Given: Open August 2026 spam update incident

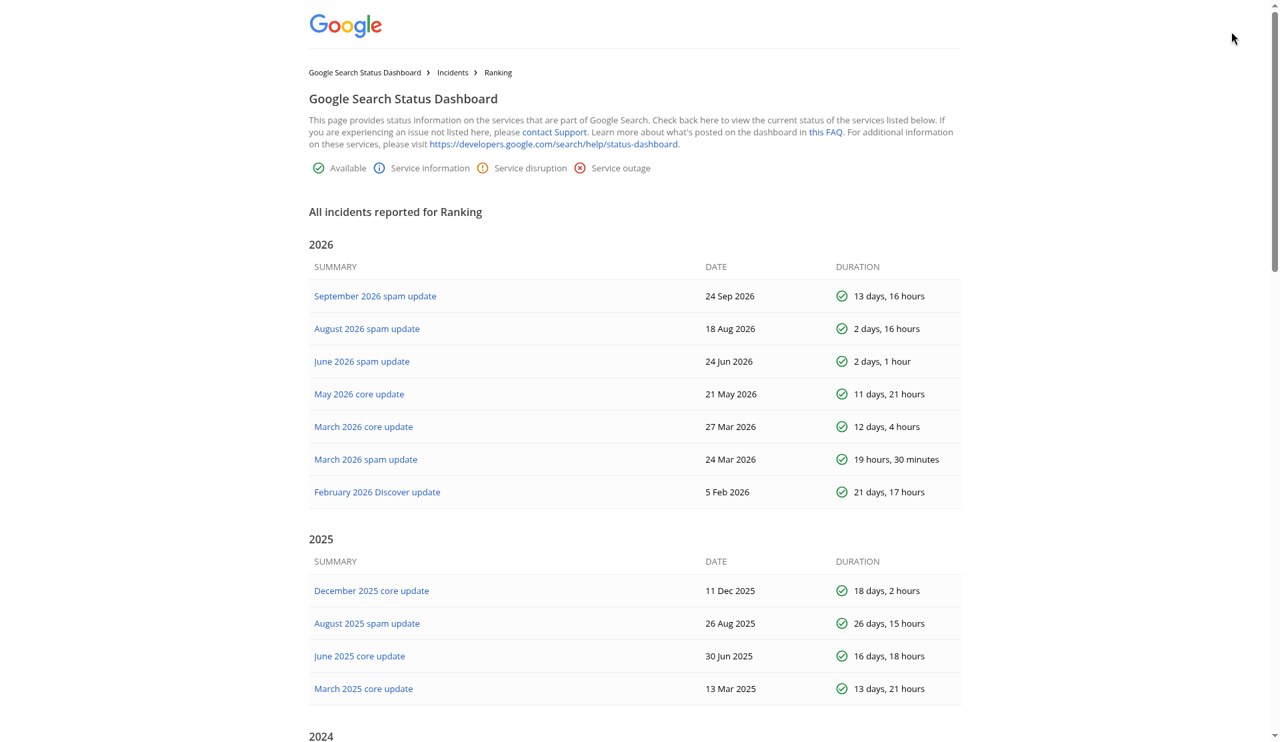Looking at the screenshot, I should 367,329.
